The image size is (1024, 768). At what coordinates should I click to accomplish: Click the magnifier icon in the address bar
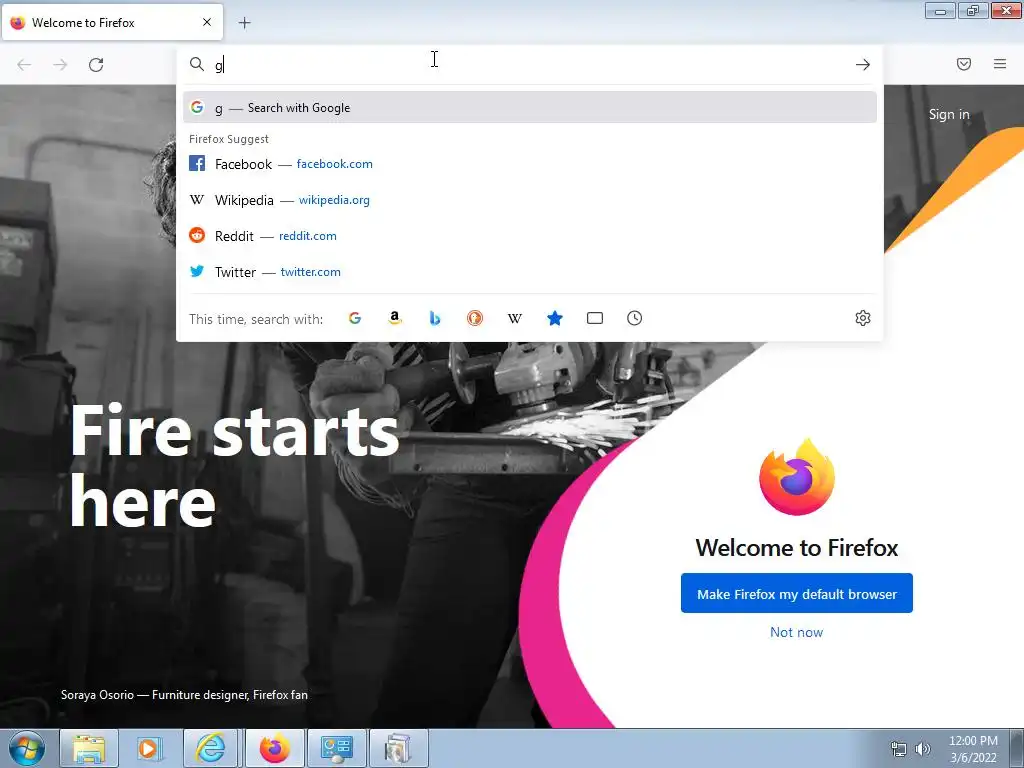pyautogui.click(x=197, y=64)
